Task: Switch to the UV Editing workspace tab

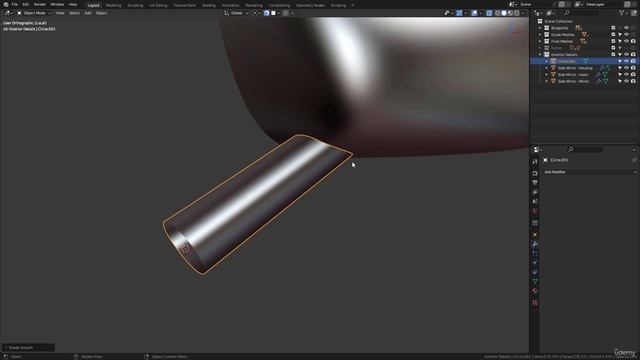Action: 158,5
